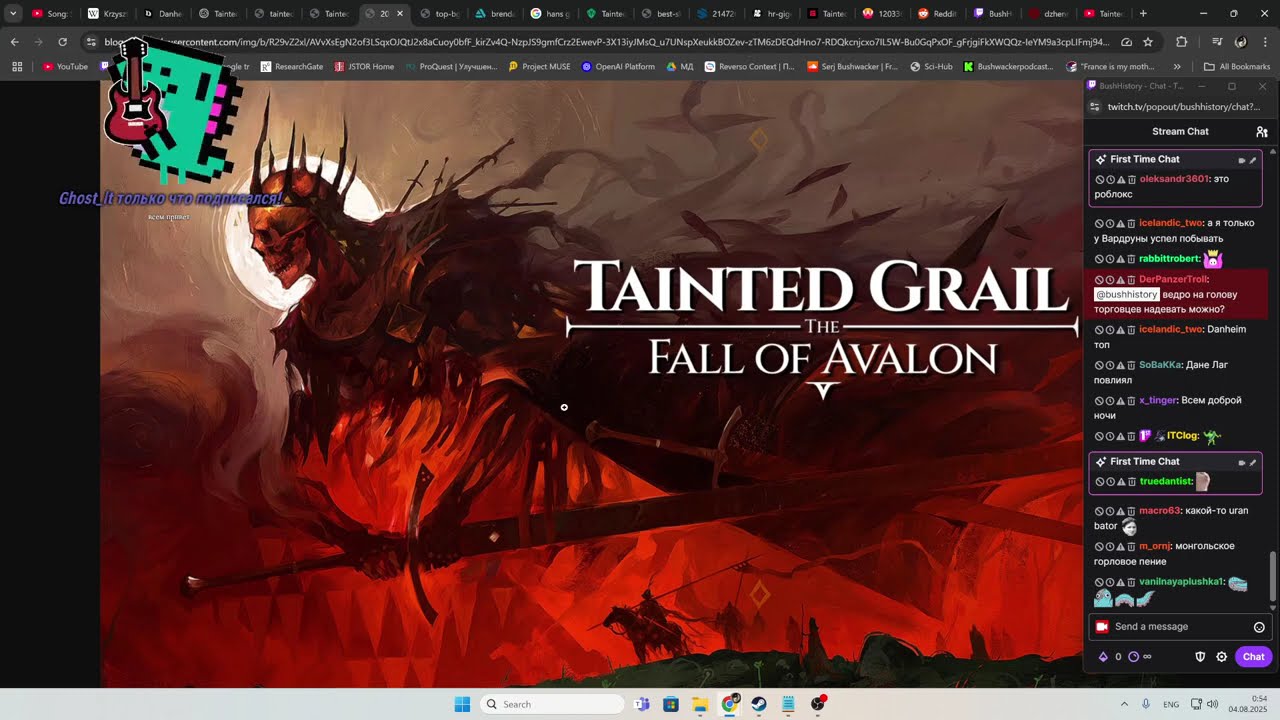Open site info icon in chat popout
The width and height of the screenshot is (1280, 720).
[1094, 107]
